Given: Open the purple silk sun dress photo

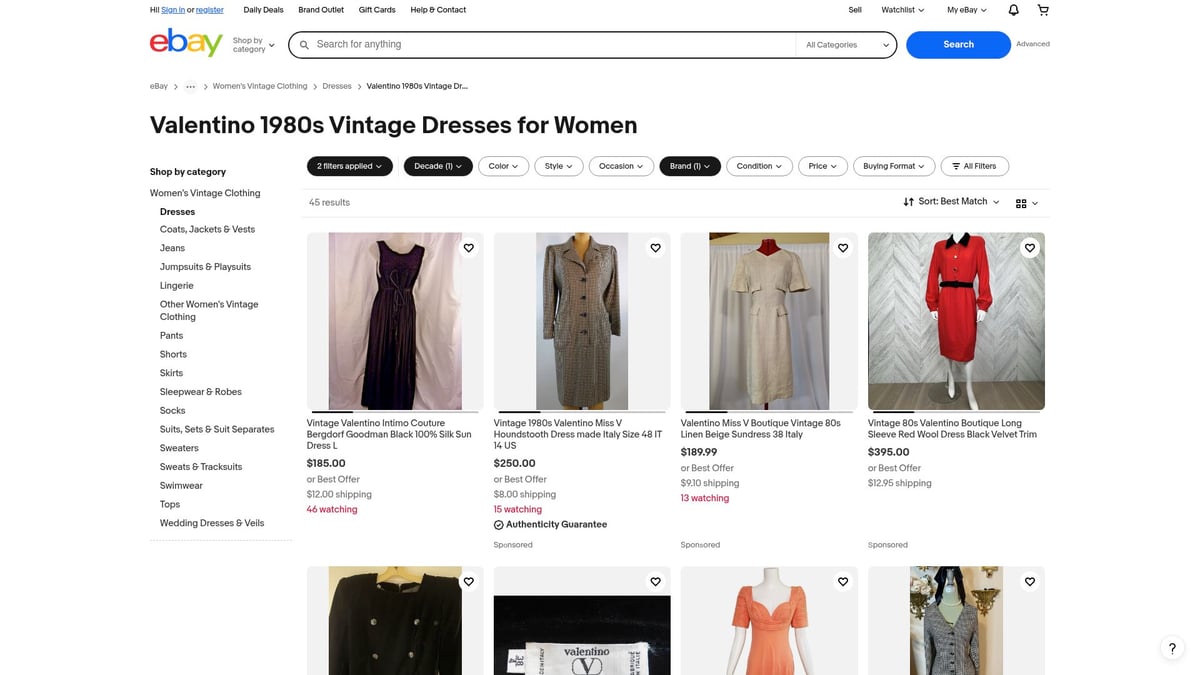Looking at the screenshot, I should 395,321.
